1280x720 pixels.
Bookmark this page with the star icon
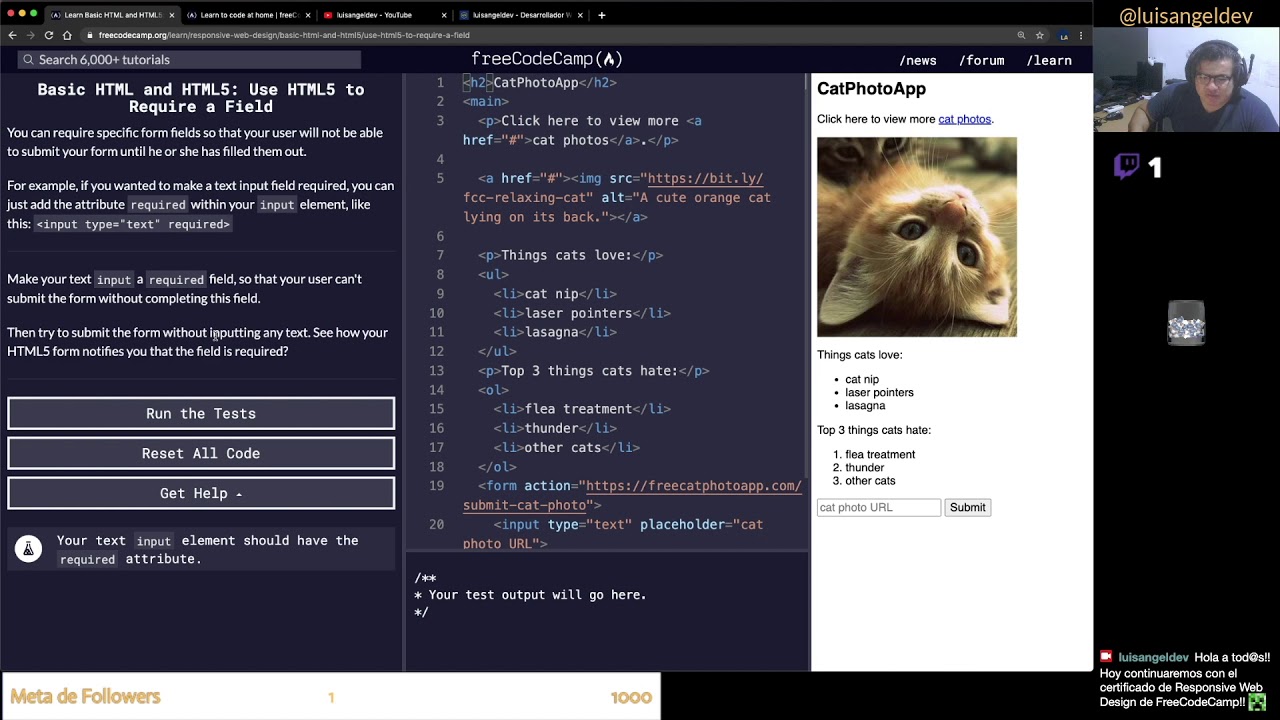pyautogui.click(x=1040, y=35)
